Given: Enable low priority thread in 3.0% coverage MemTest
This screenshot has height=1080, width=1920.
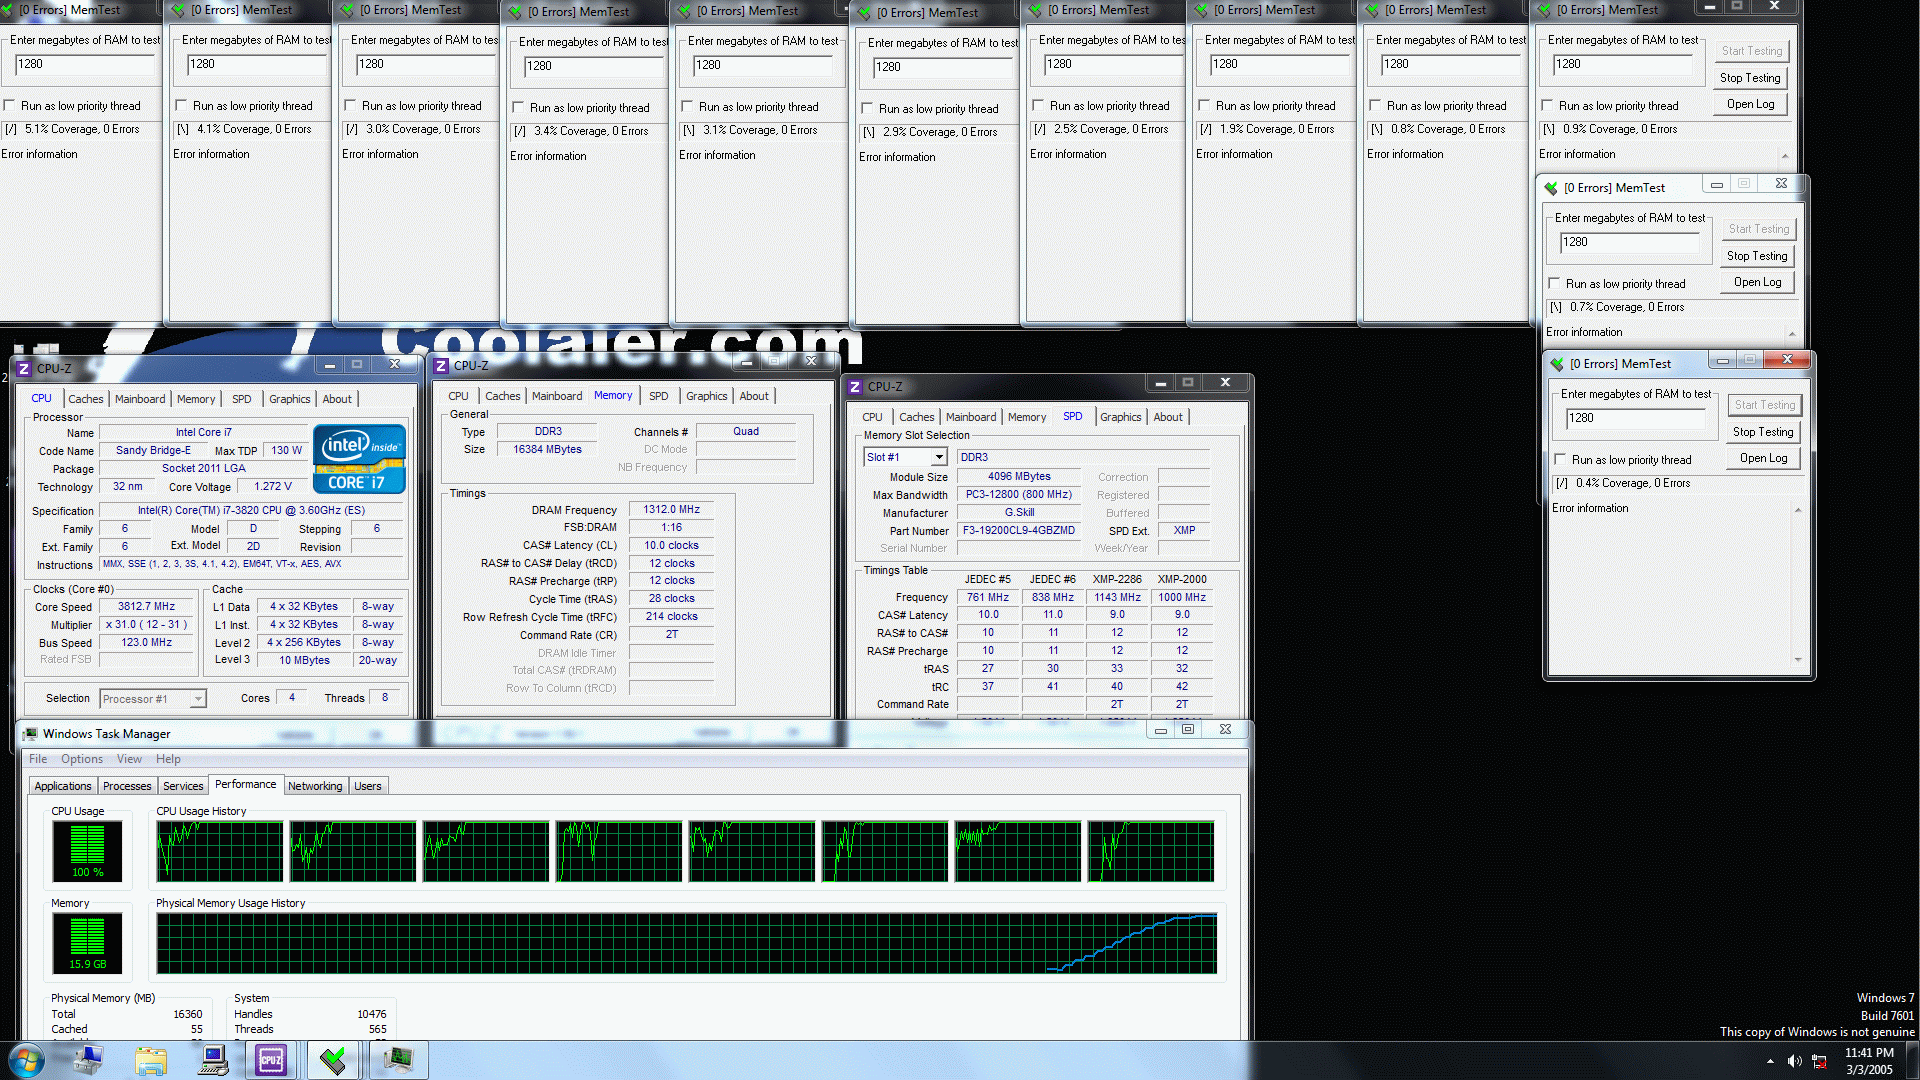Looking at the screenshot, I should [x=350, y=106].
